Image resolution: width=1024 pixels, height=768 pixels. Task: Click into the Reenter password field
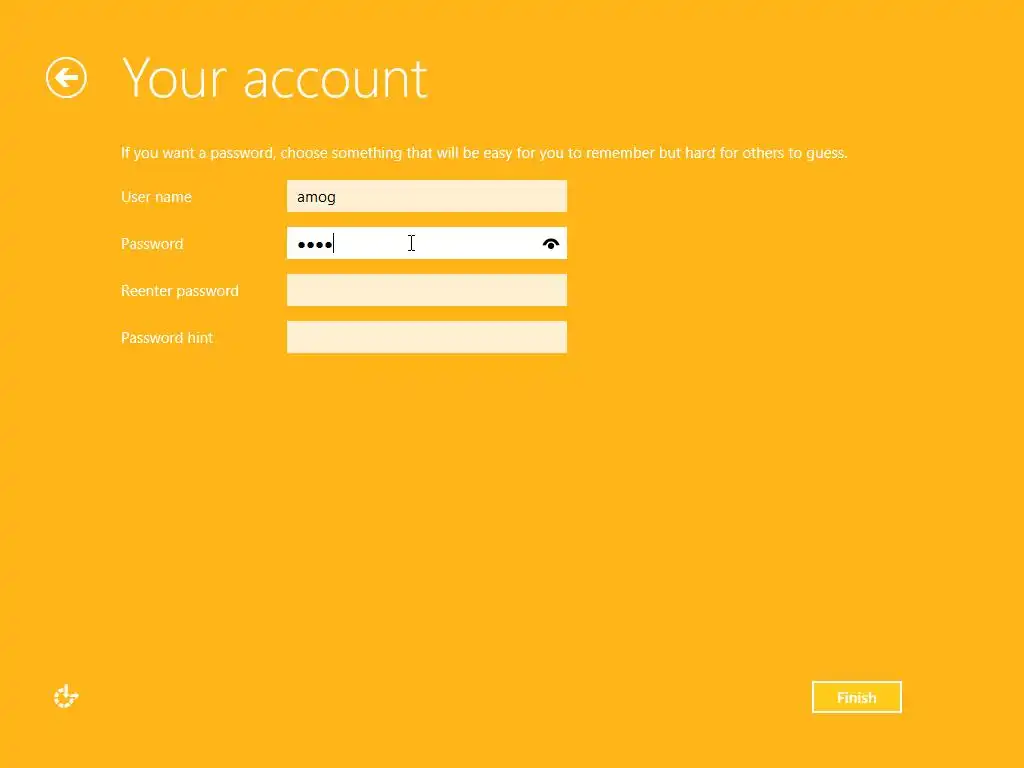(x=426, y=290)
